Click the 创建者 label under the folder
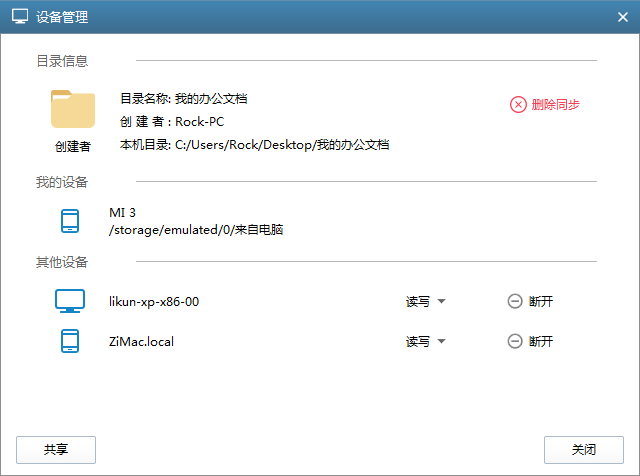Viewport: 640px width, 476px height. (72, 146)
